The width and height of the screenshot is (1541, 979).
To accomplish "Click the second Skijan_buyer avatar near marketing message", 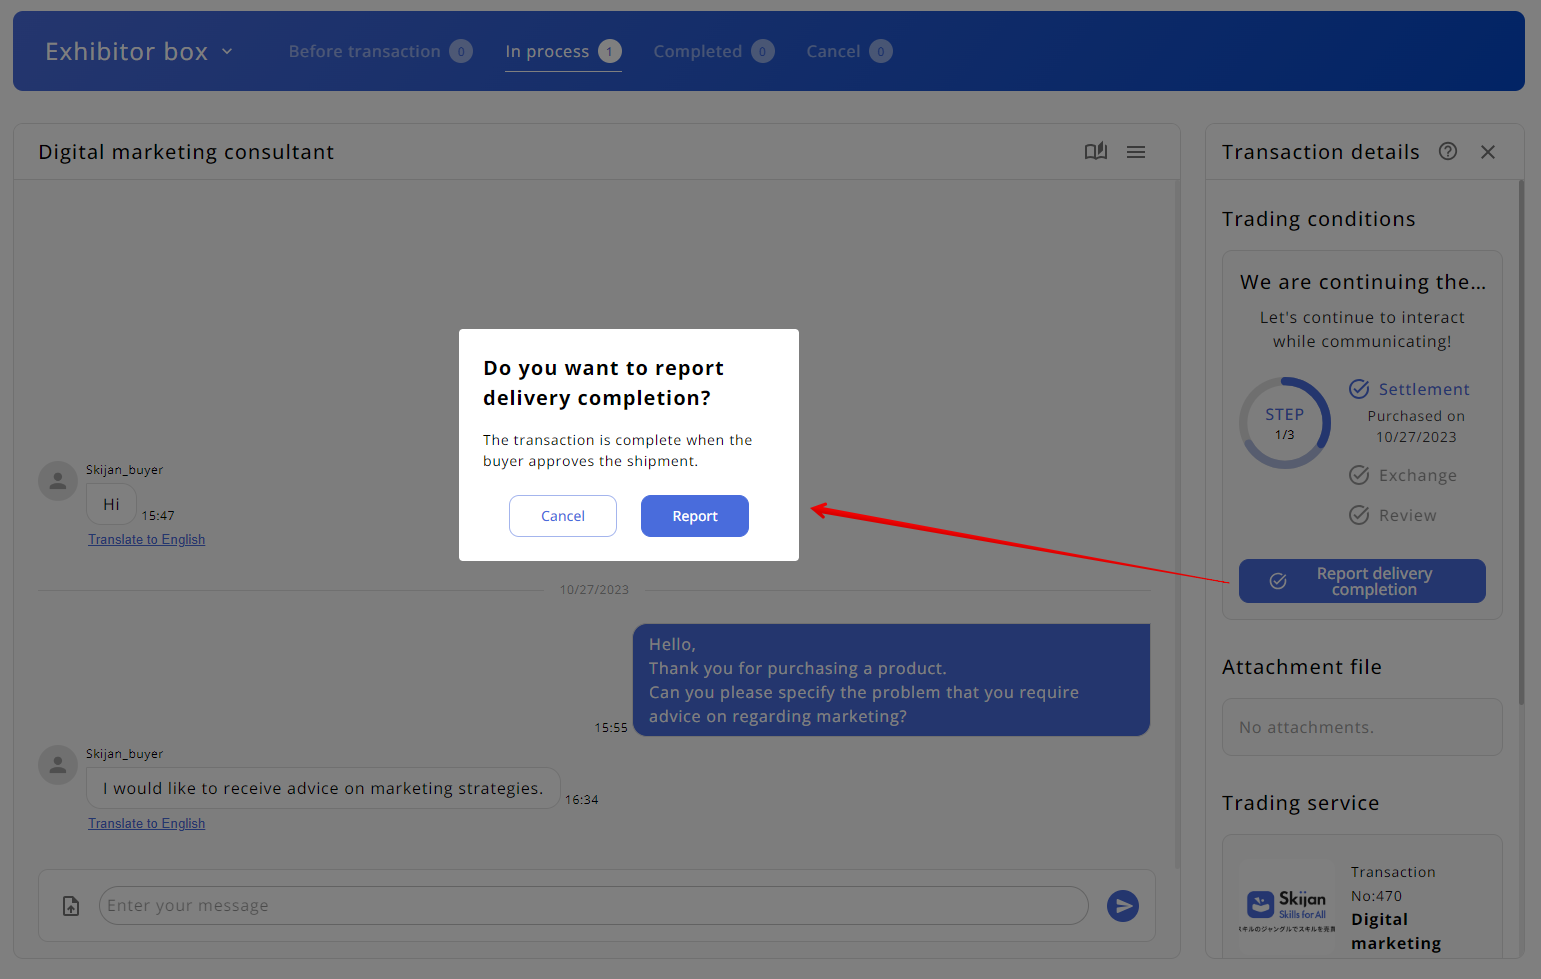I will tap(58, 765).
